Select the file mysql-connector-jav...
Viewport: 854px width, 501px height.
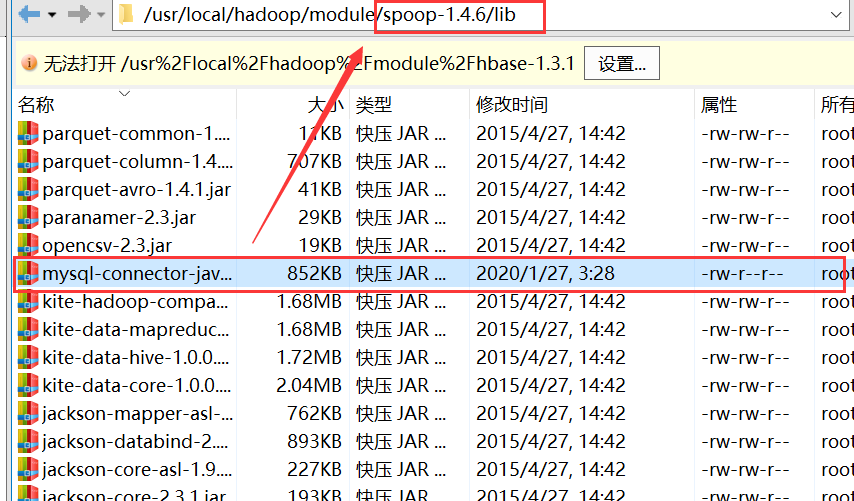137,273
